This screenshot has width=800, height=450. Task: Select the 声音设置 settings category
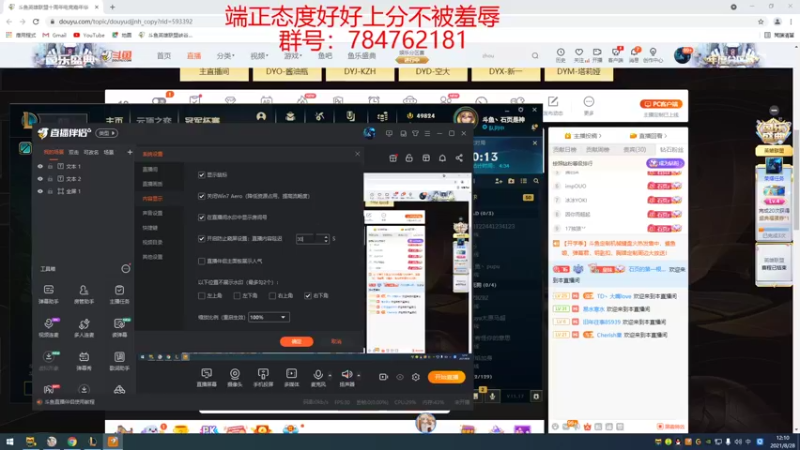click(152, 213)
